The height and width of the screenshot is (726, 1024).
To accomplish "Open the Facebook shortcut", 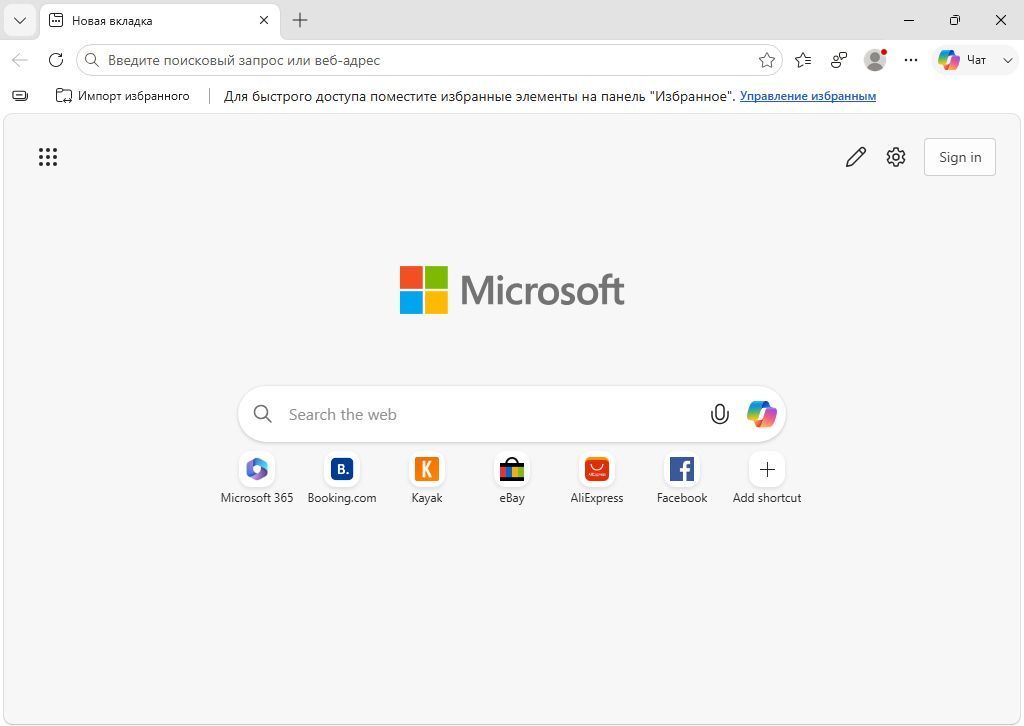I will 682,479.
